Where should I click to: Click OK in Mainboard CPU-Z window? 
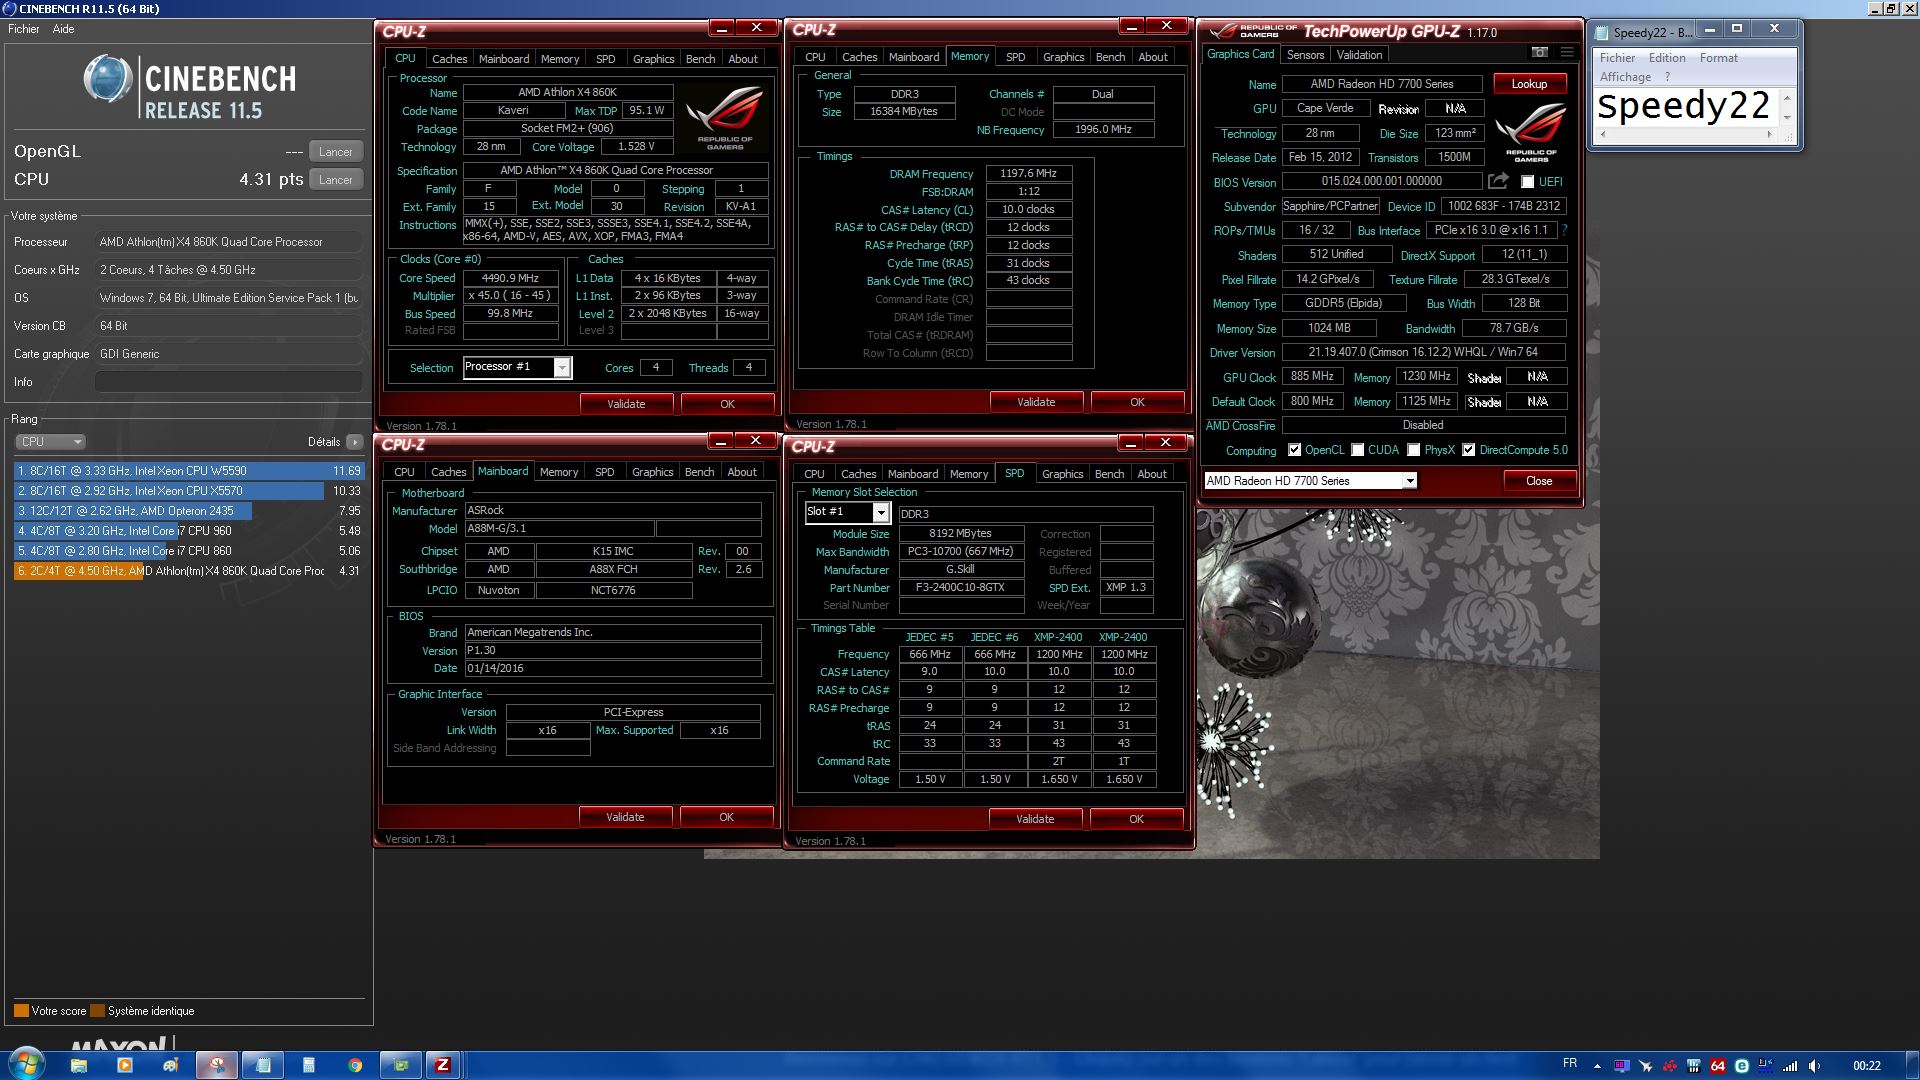[726, 817]
